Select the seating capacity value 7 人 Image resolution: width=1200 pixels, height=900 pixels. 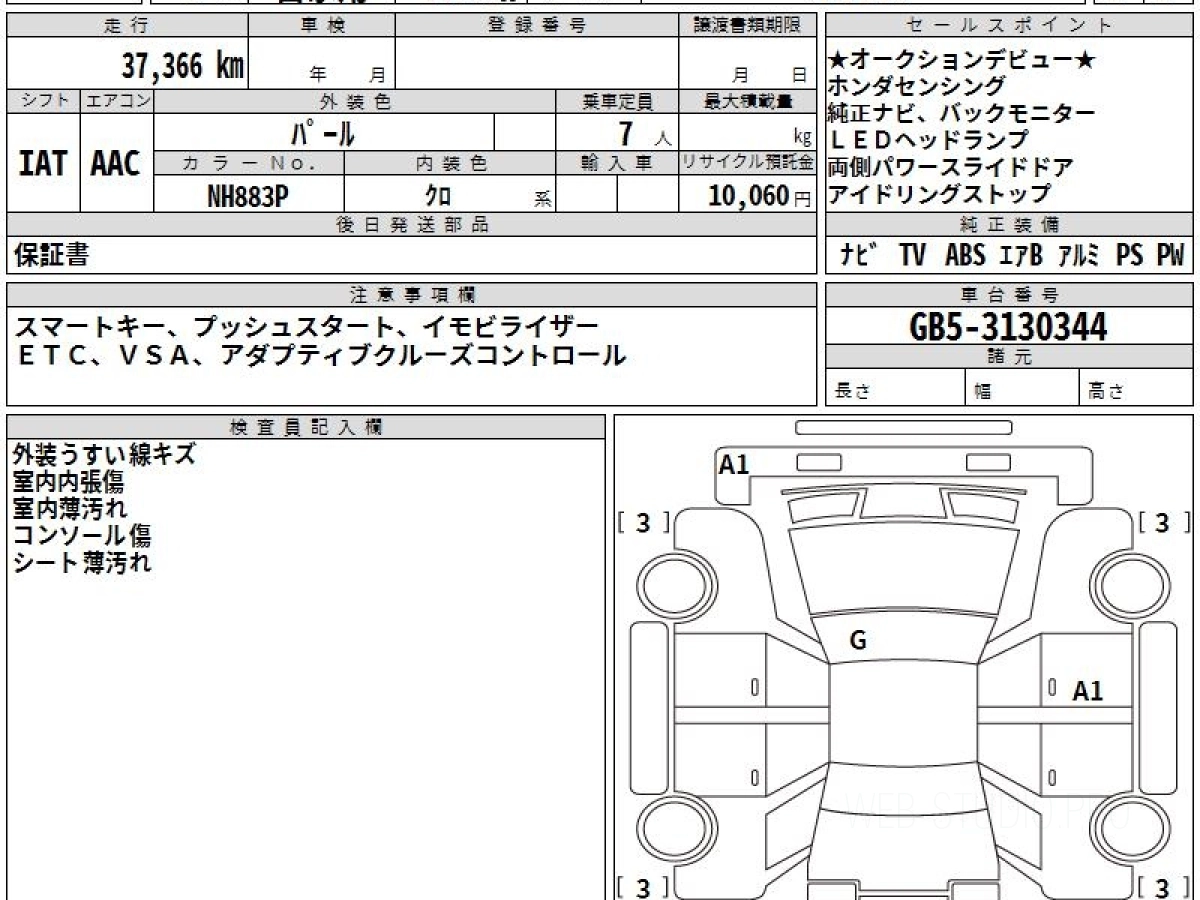[x=645, y=133]
